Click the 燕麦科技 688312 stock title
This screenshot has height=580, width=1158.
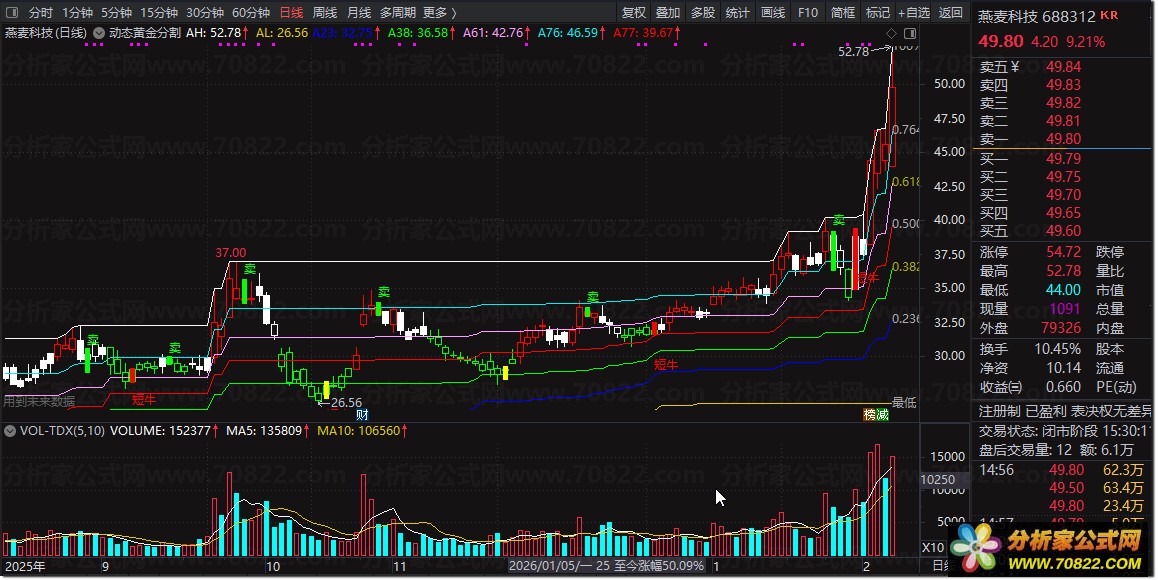pos(1037,16)
